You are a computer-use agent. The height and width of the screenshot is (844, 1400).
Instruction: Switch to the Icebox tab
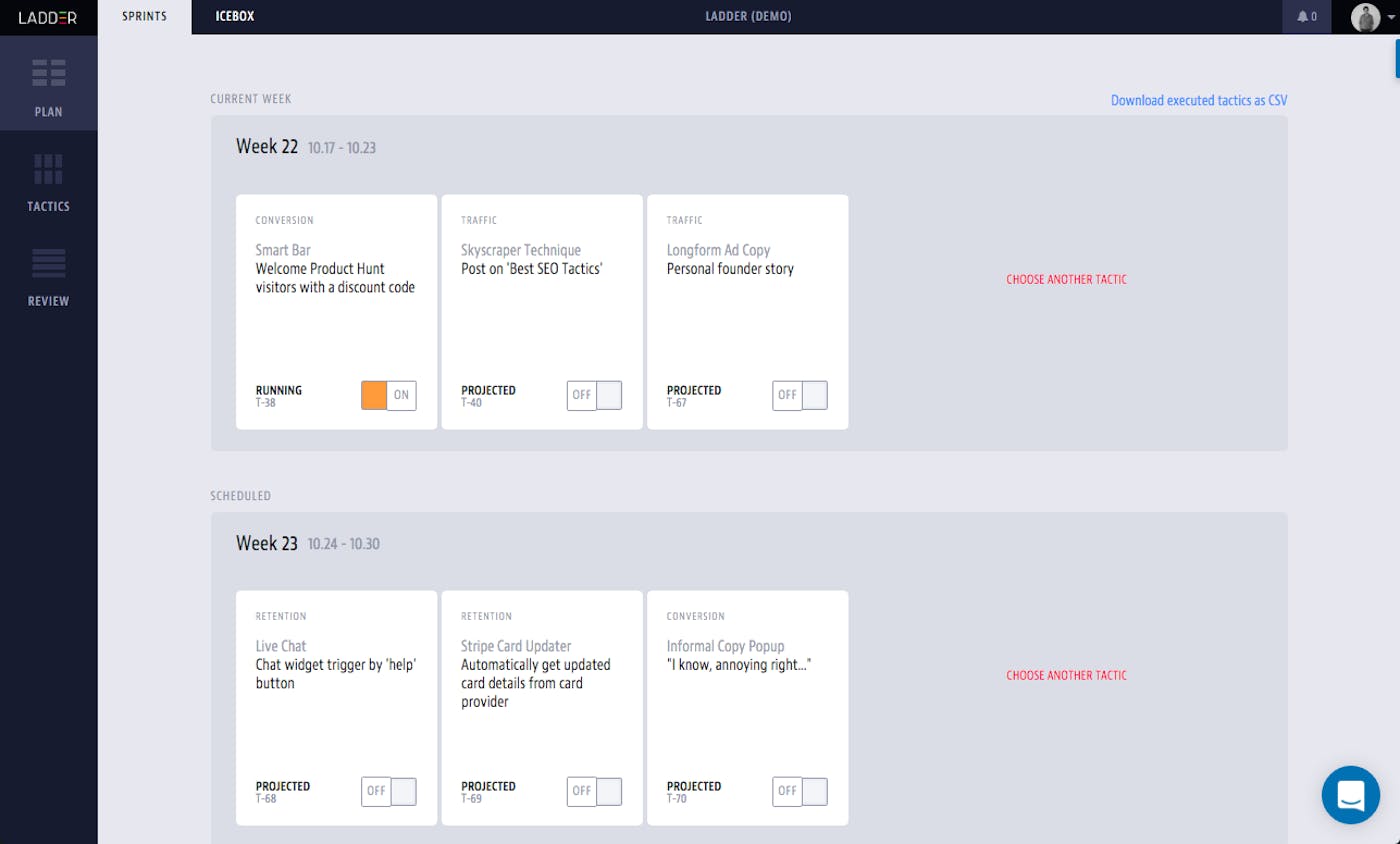pos(235,17)
